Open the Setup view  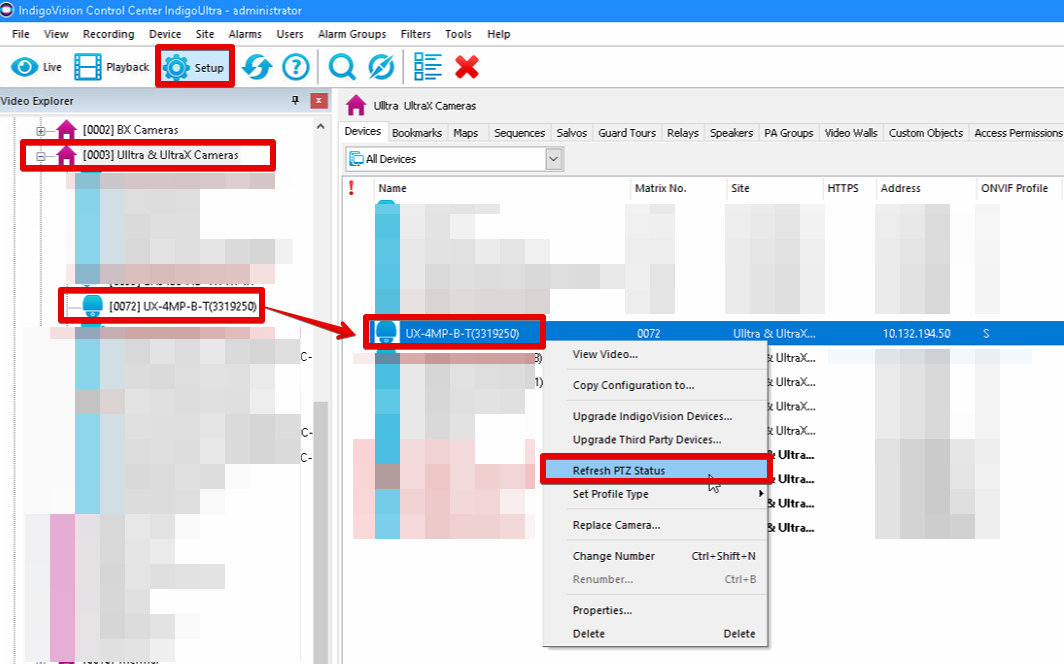pos(195,67)
